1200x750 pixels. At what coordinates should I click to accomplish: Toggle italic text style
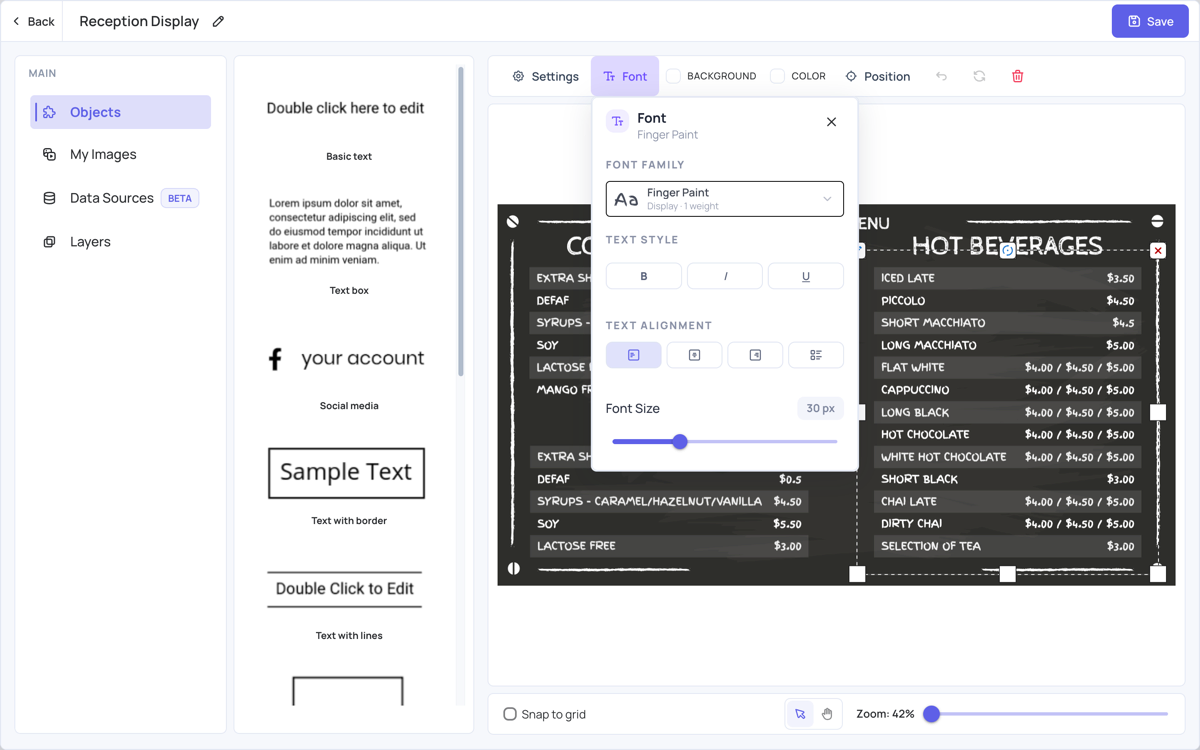pos(725,276)
